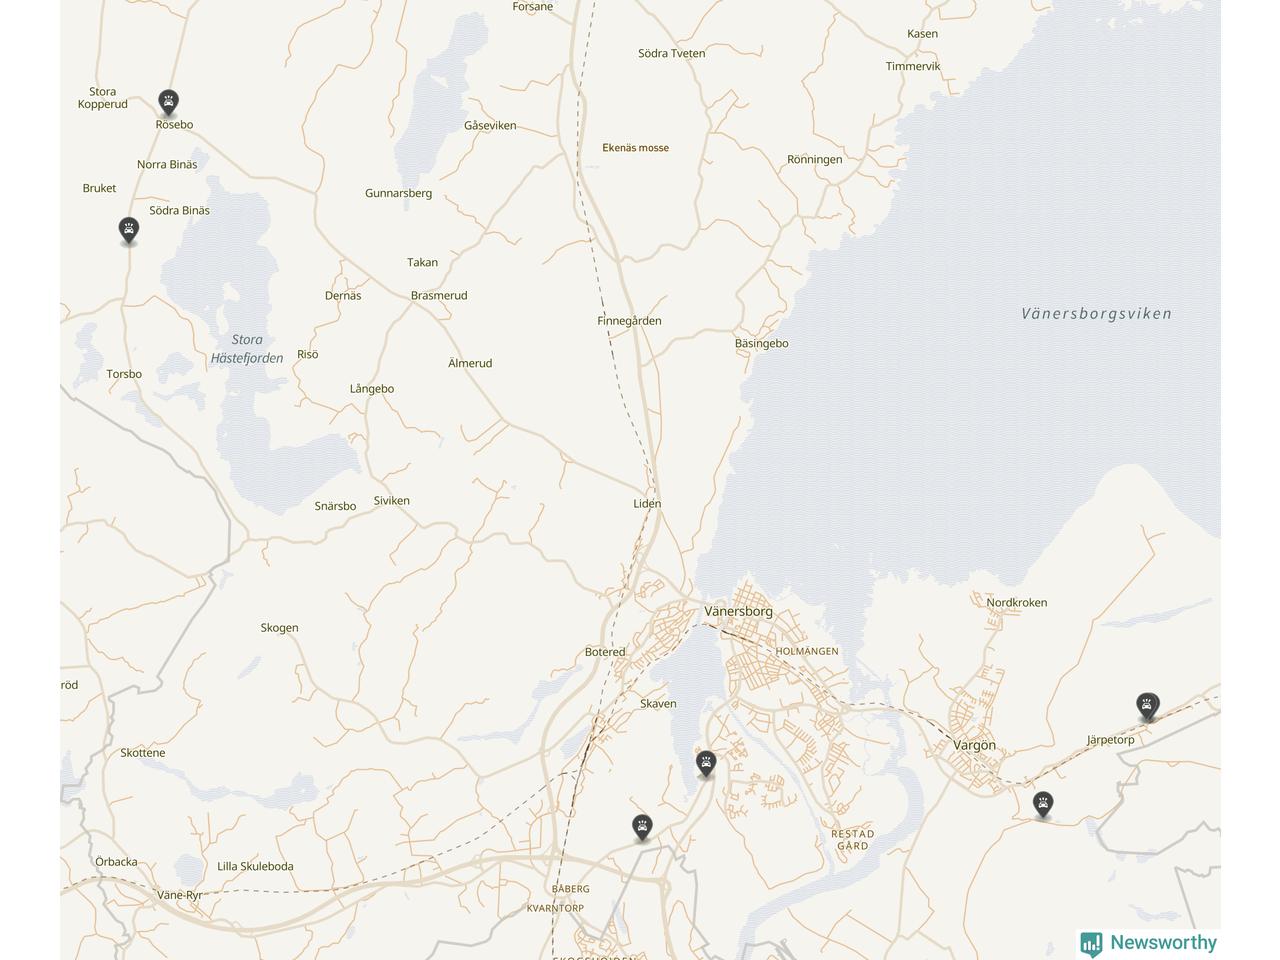Click the Restad Gård label
Viewport: 1280px width, 960px height.
pyautogui.click(x=852, y=839)
